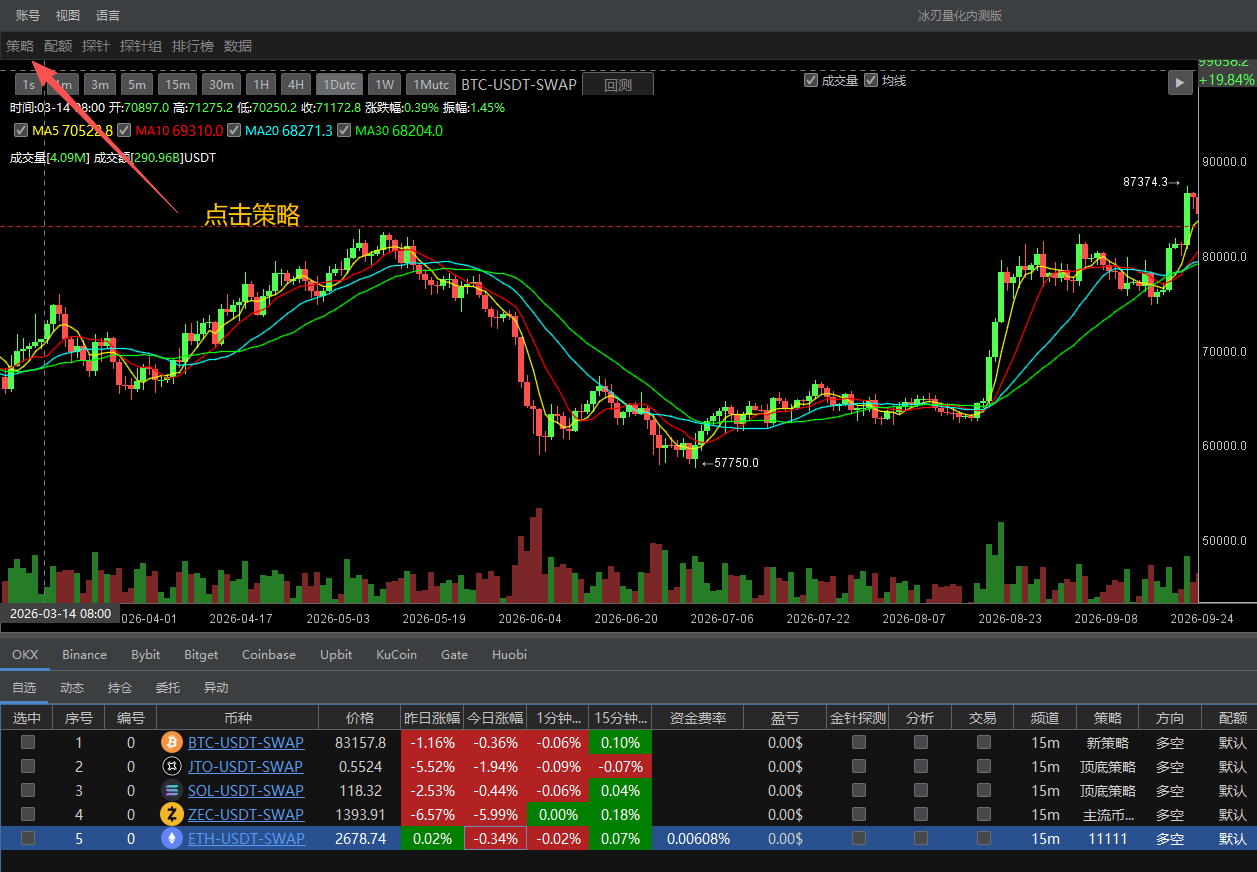Click the play arrow button above the chart

tap(1180, 83)
